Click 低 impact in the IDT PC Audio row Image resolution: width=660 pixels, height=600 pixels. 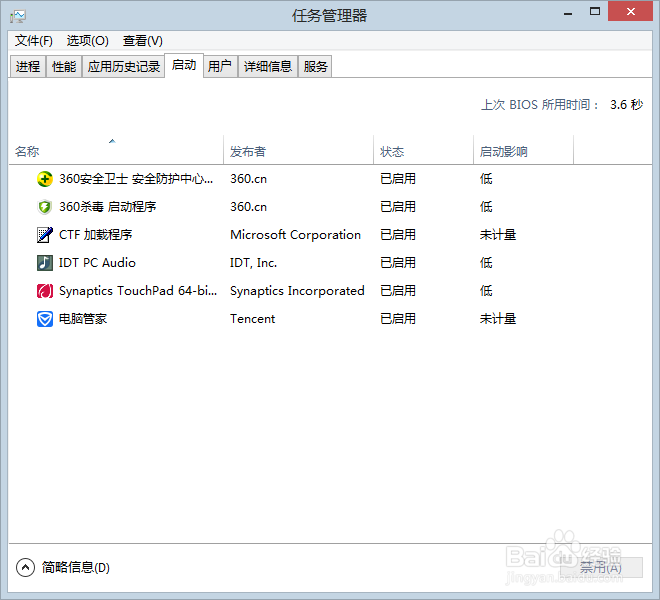(x=486, y=263)
